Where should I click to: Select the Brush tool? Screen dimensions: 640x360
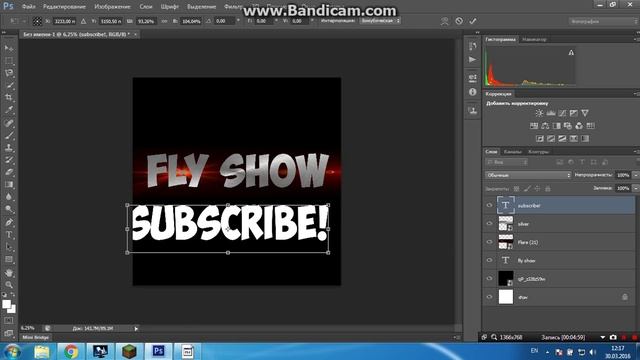coord(9,135)
